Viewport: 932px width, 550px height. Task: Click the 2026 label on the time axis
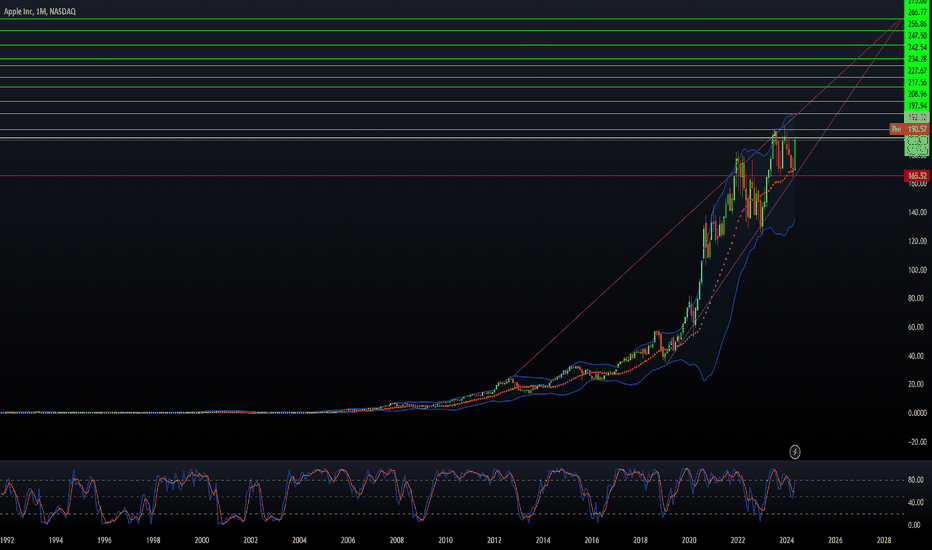[835, 540]
